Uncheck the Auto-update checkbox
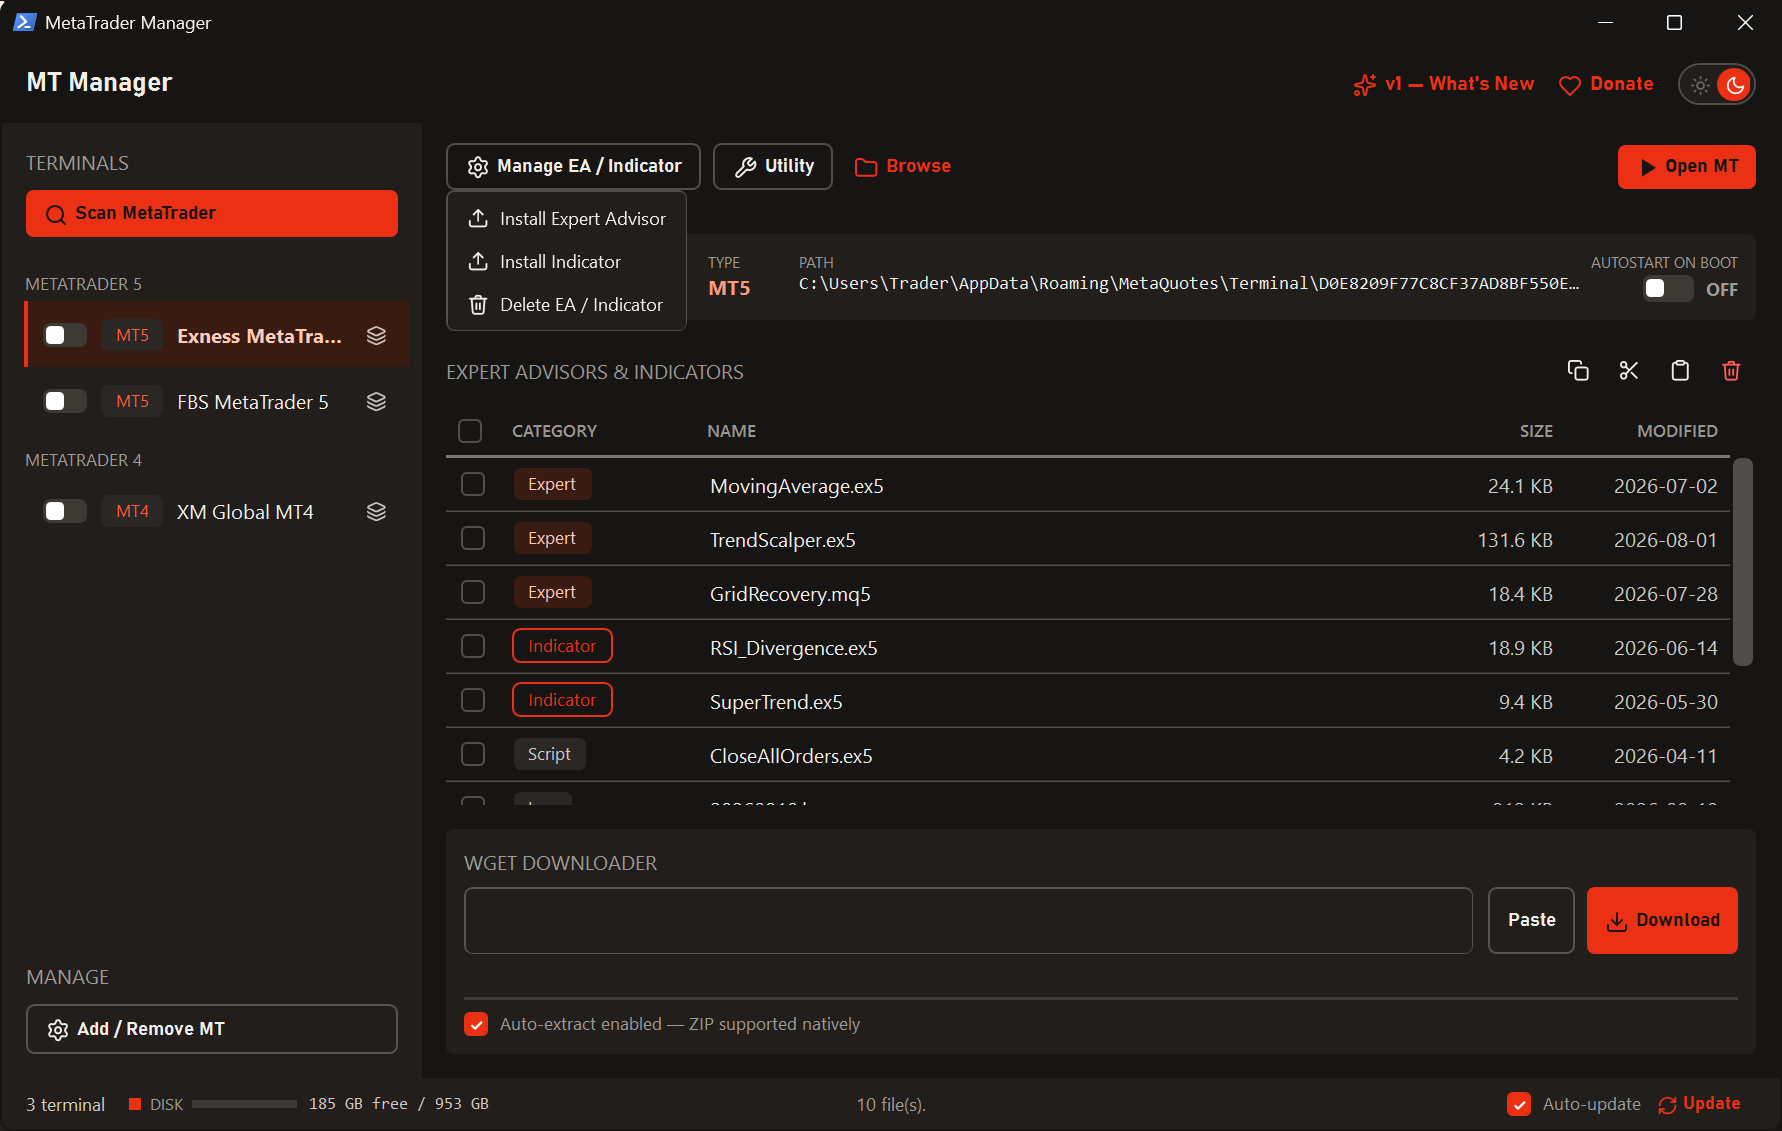The image size is (1782, 1131). pyautogui.click(x=1519, y=1104)
